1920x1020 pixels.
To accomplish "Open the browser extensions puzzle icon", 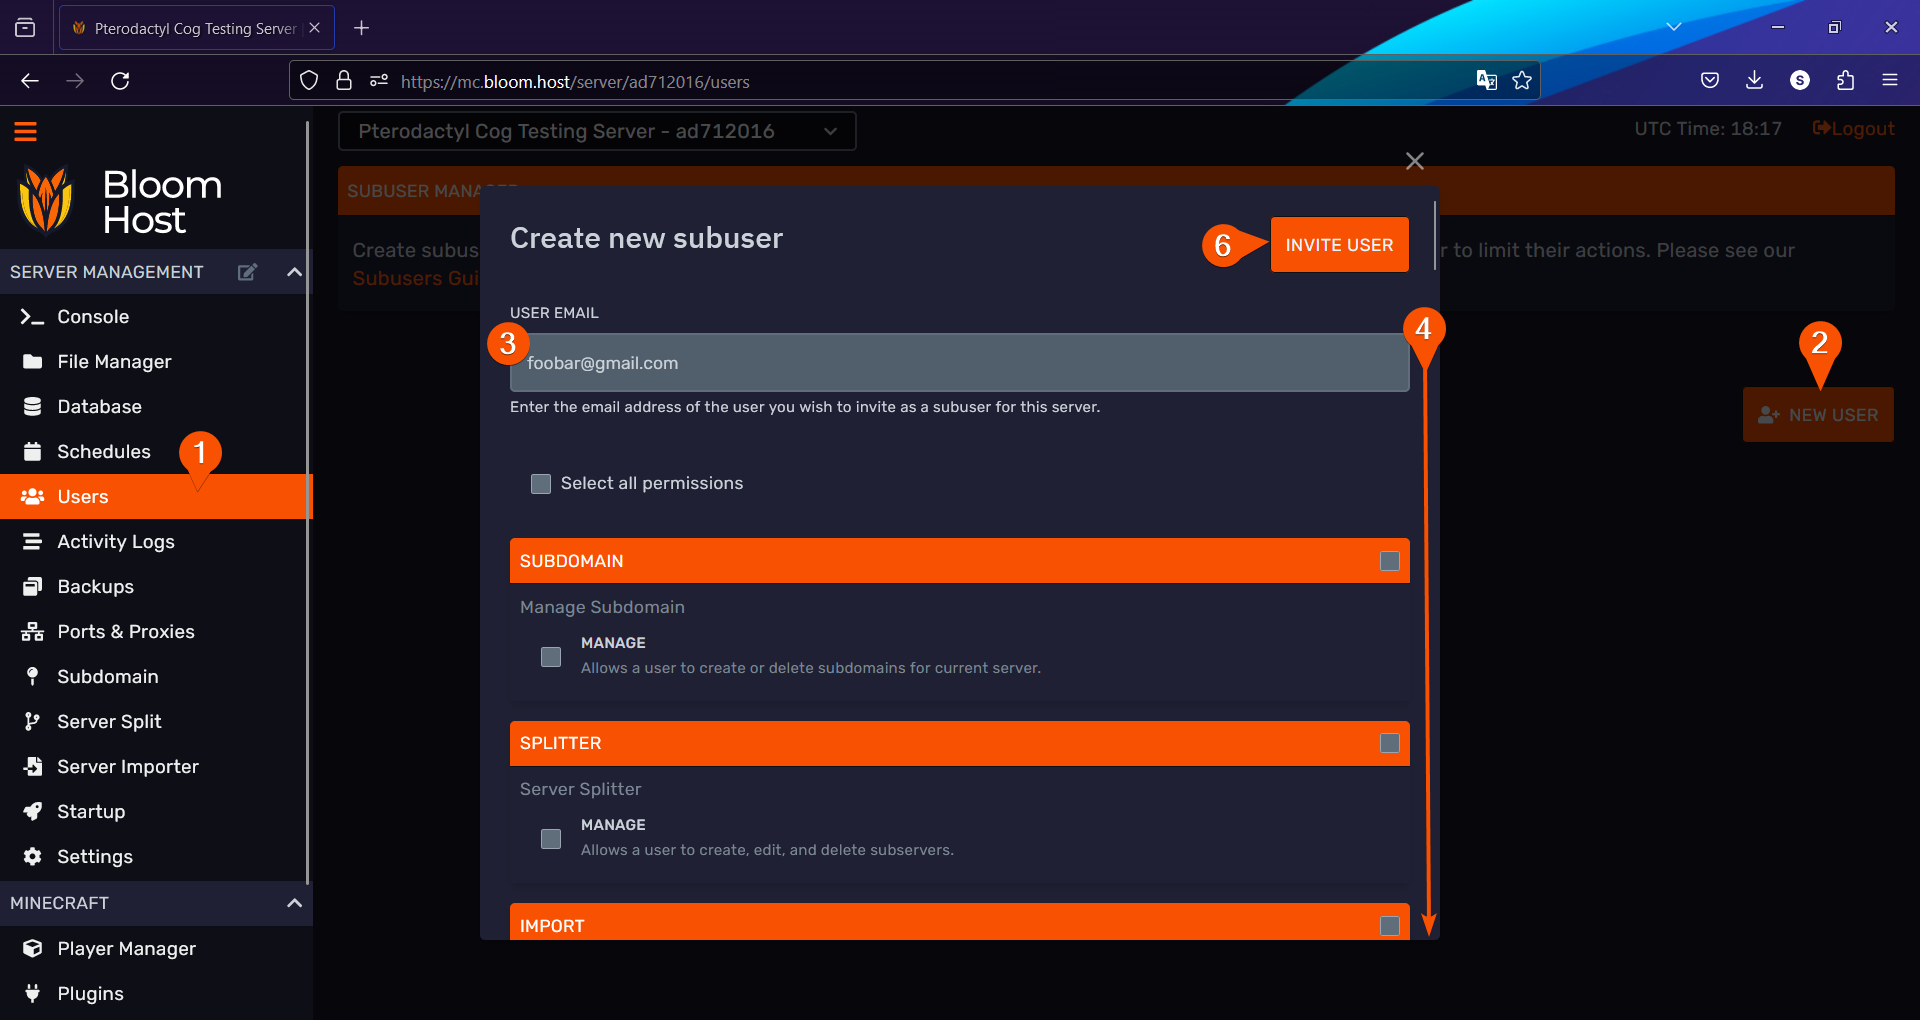I will (x=1845, y=81).
